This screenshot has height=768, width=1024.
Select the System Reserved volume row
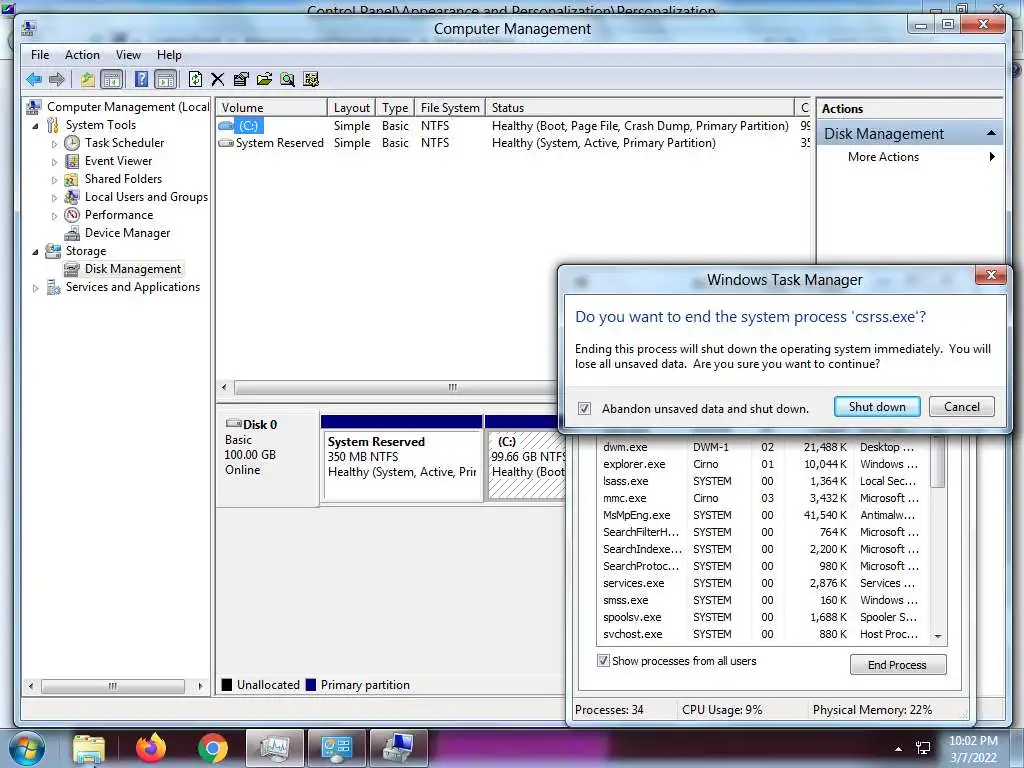coord(513,142)
